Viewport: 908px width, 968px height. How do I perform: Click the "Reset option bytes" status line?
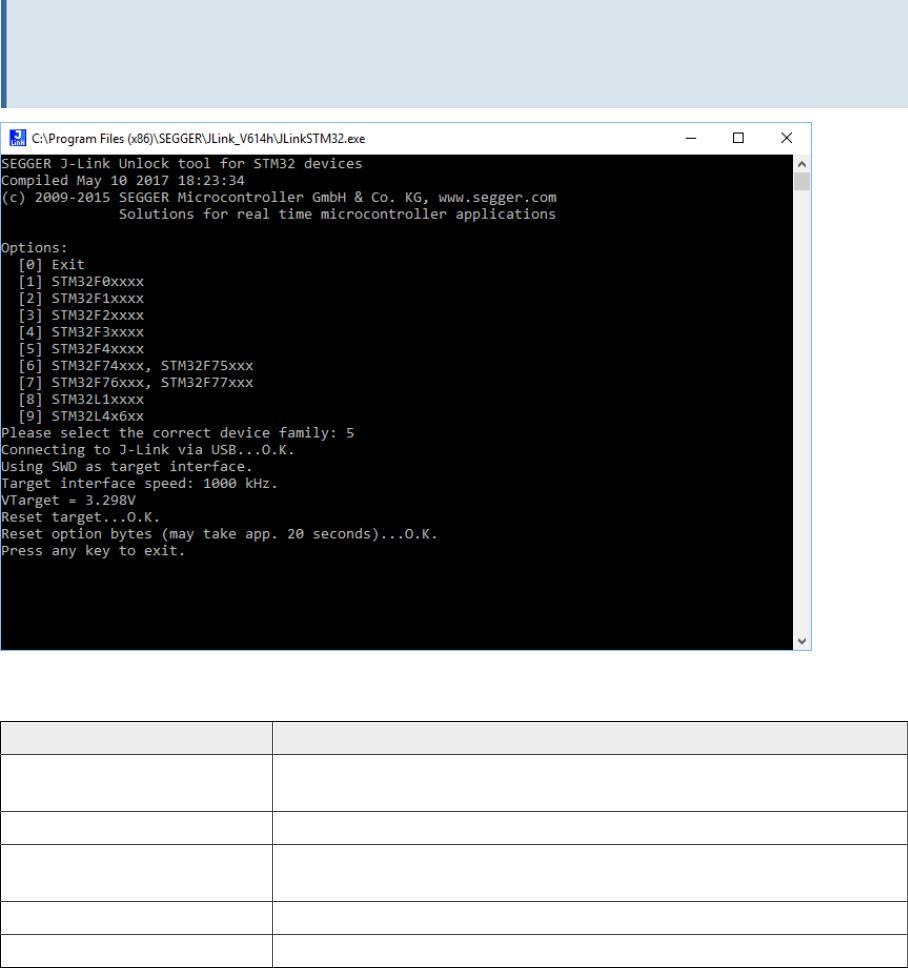[219, 534]
